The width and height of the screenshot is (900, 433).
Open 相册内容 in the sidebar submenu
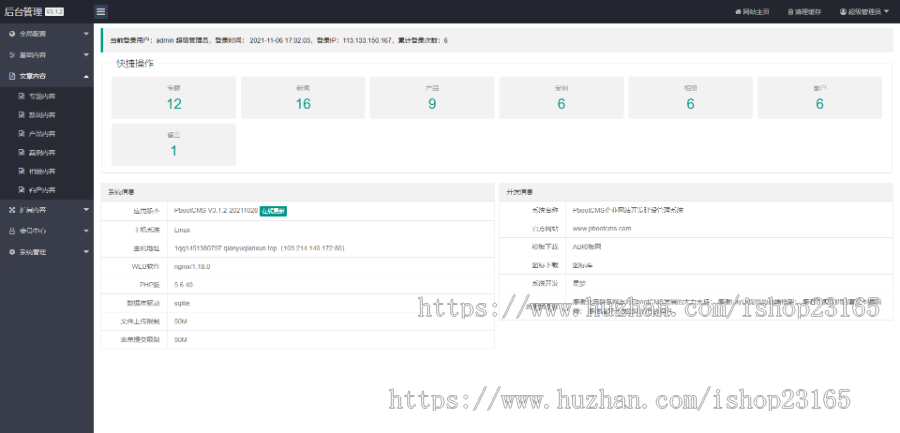(x=46, y=171)
